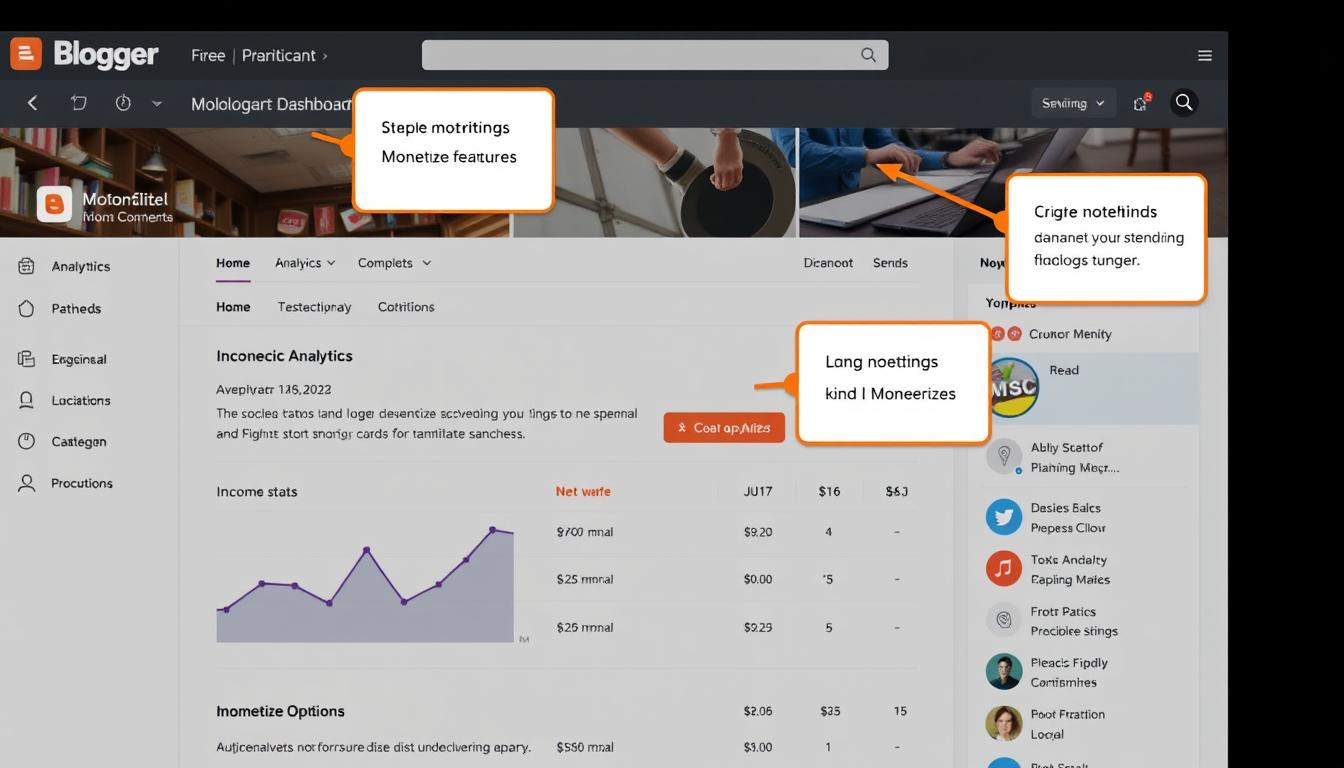Viewport: 1344px width, 768px height.
Task: Click the Twitter icon beside Dasies Balcs
Action: pyautogui.click(x=1004, y=517)
